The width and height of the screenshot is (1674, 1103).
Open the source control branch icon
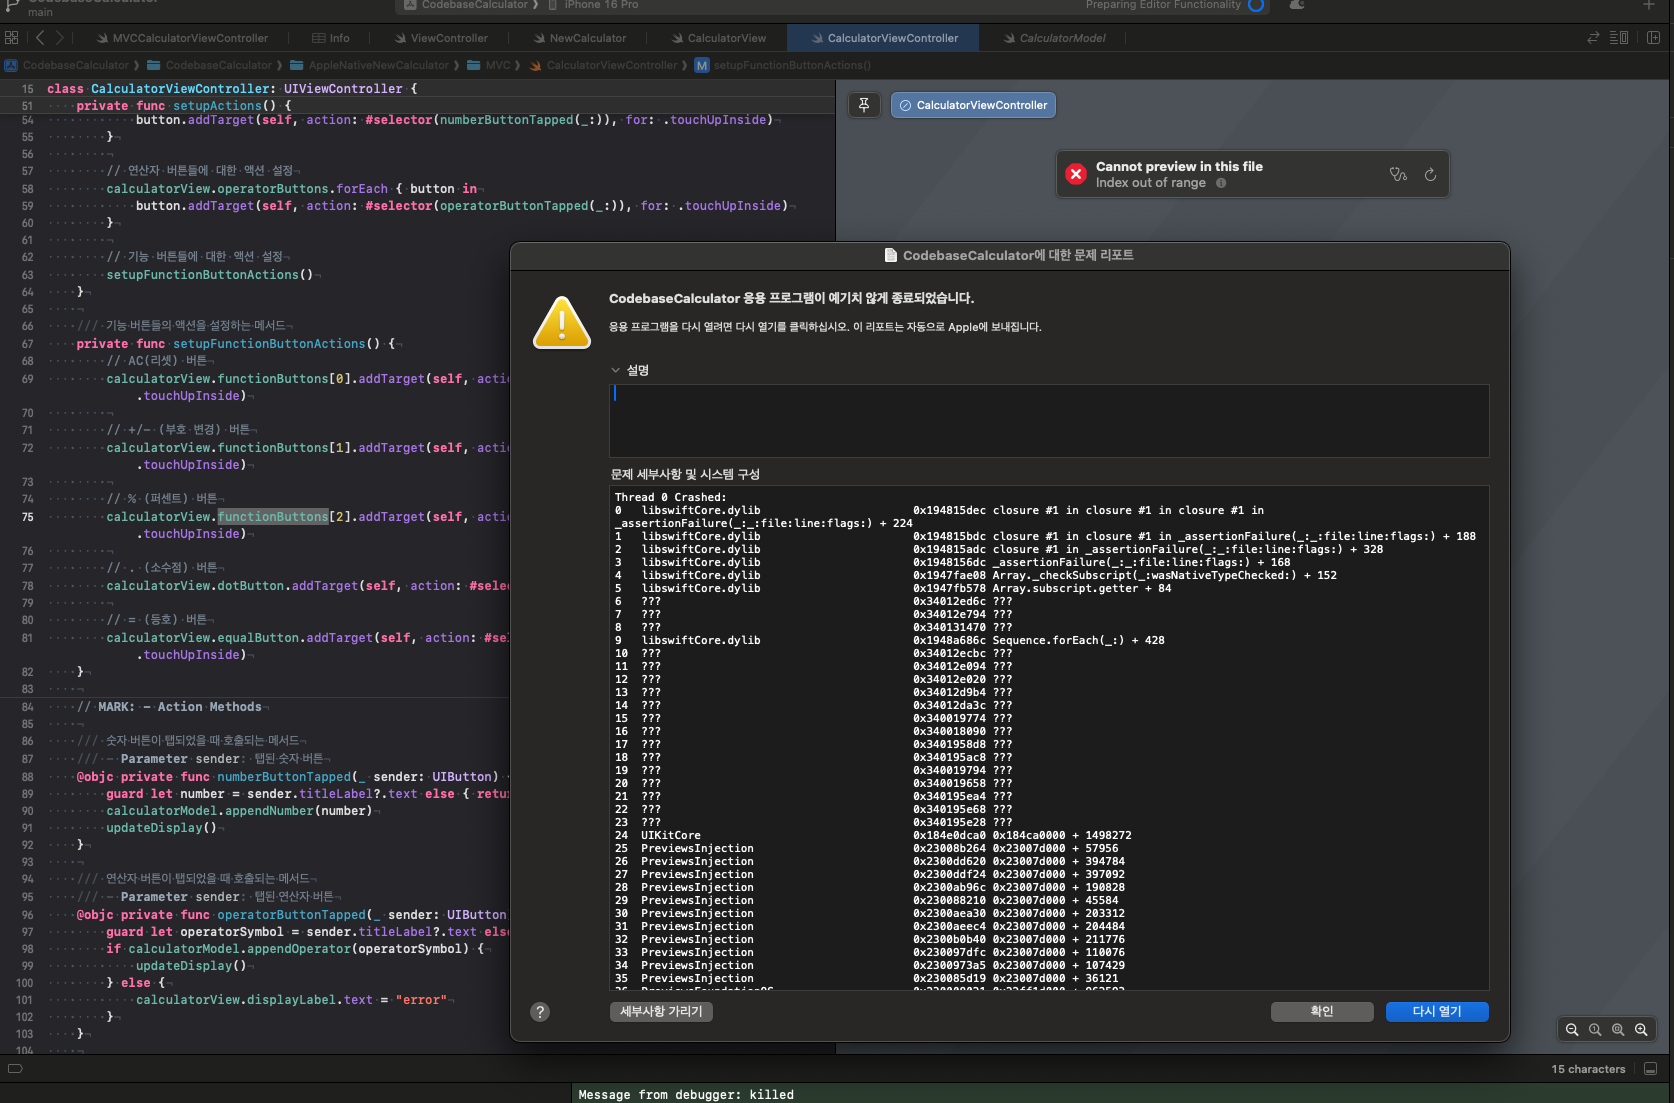[12, 5]
